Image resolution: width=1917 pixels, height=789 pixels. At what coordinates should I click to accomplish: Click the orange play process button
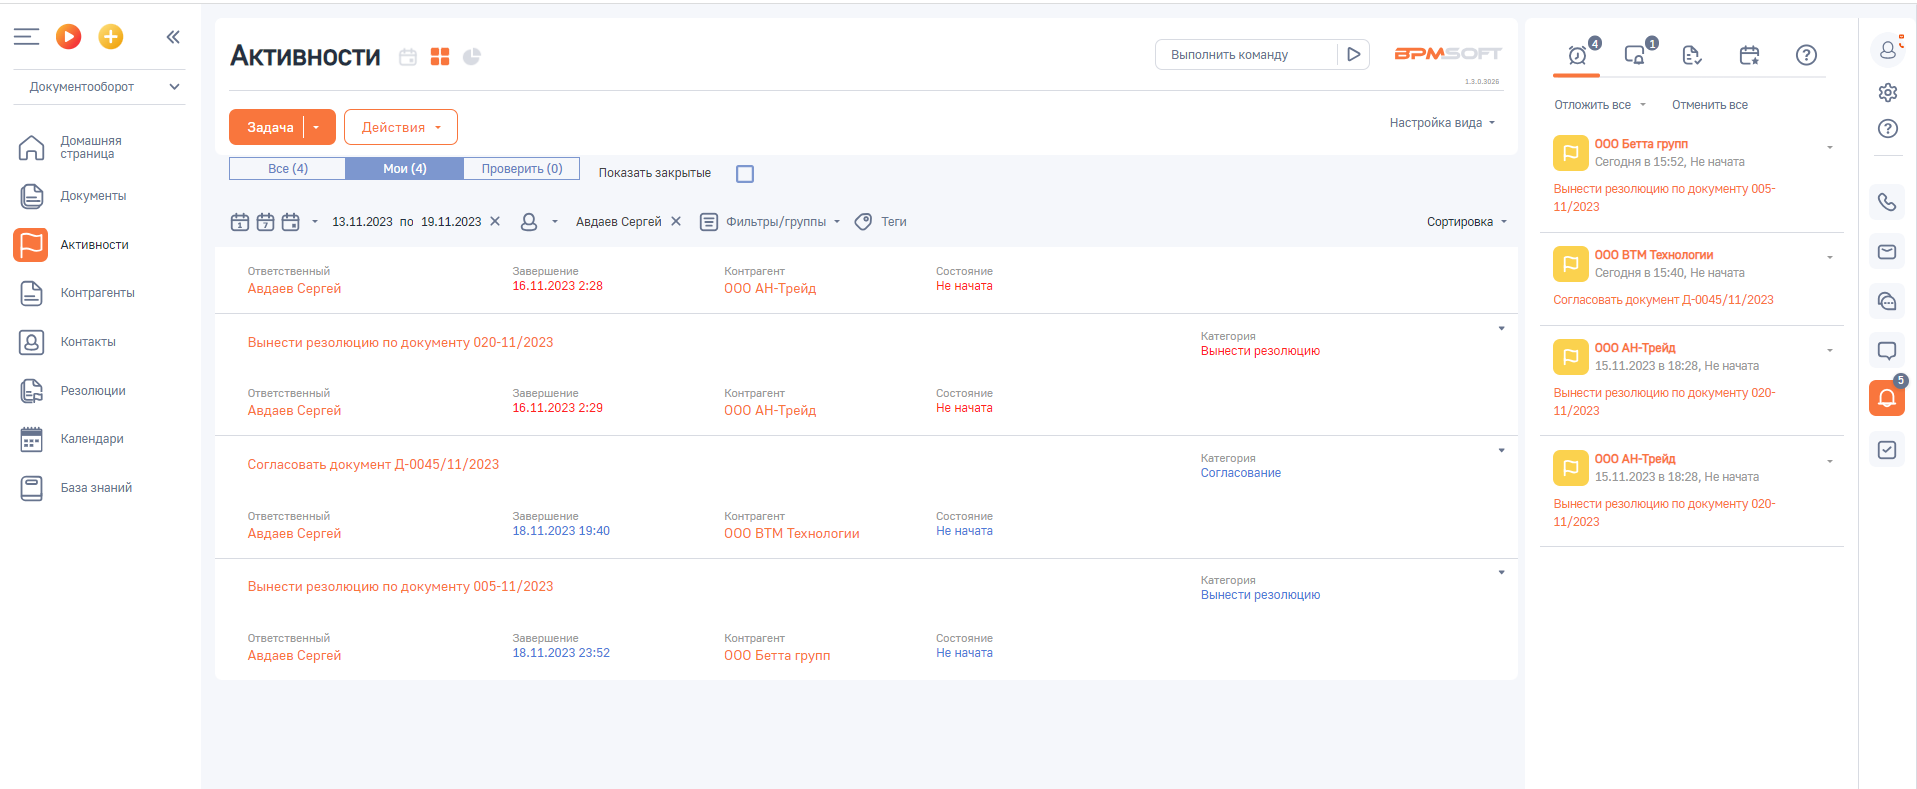(68, 37)
